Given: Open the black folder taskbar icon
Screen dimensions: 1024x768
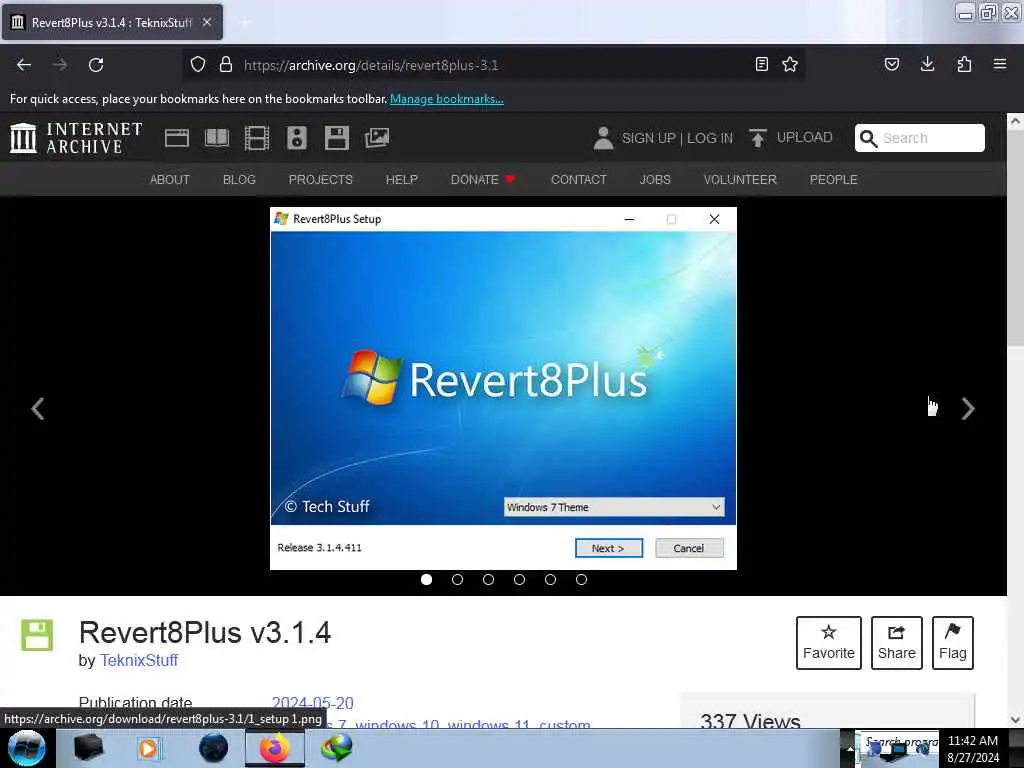Looking at the screenshot, I should click(x=88, y=748).
